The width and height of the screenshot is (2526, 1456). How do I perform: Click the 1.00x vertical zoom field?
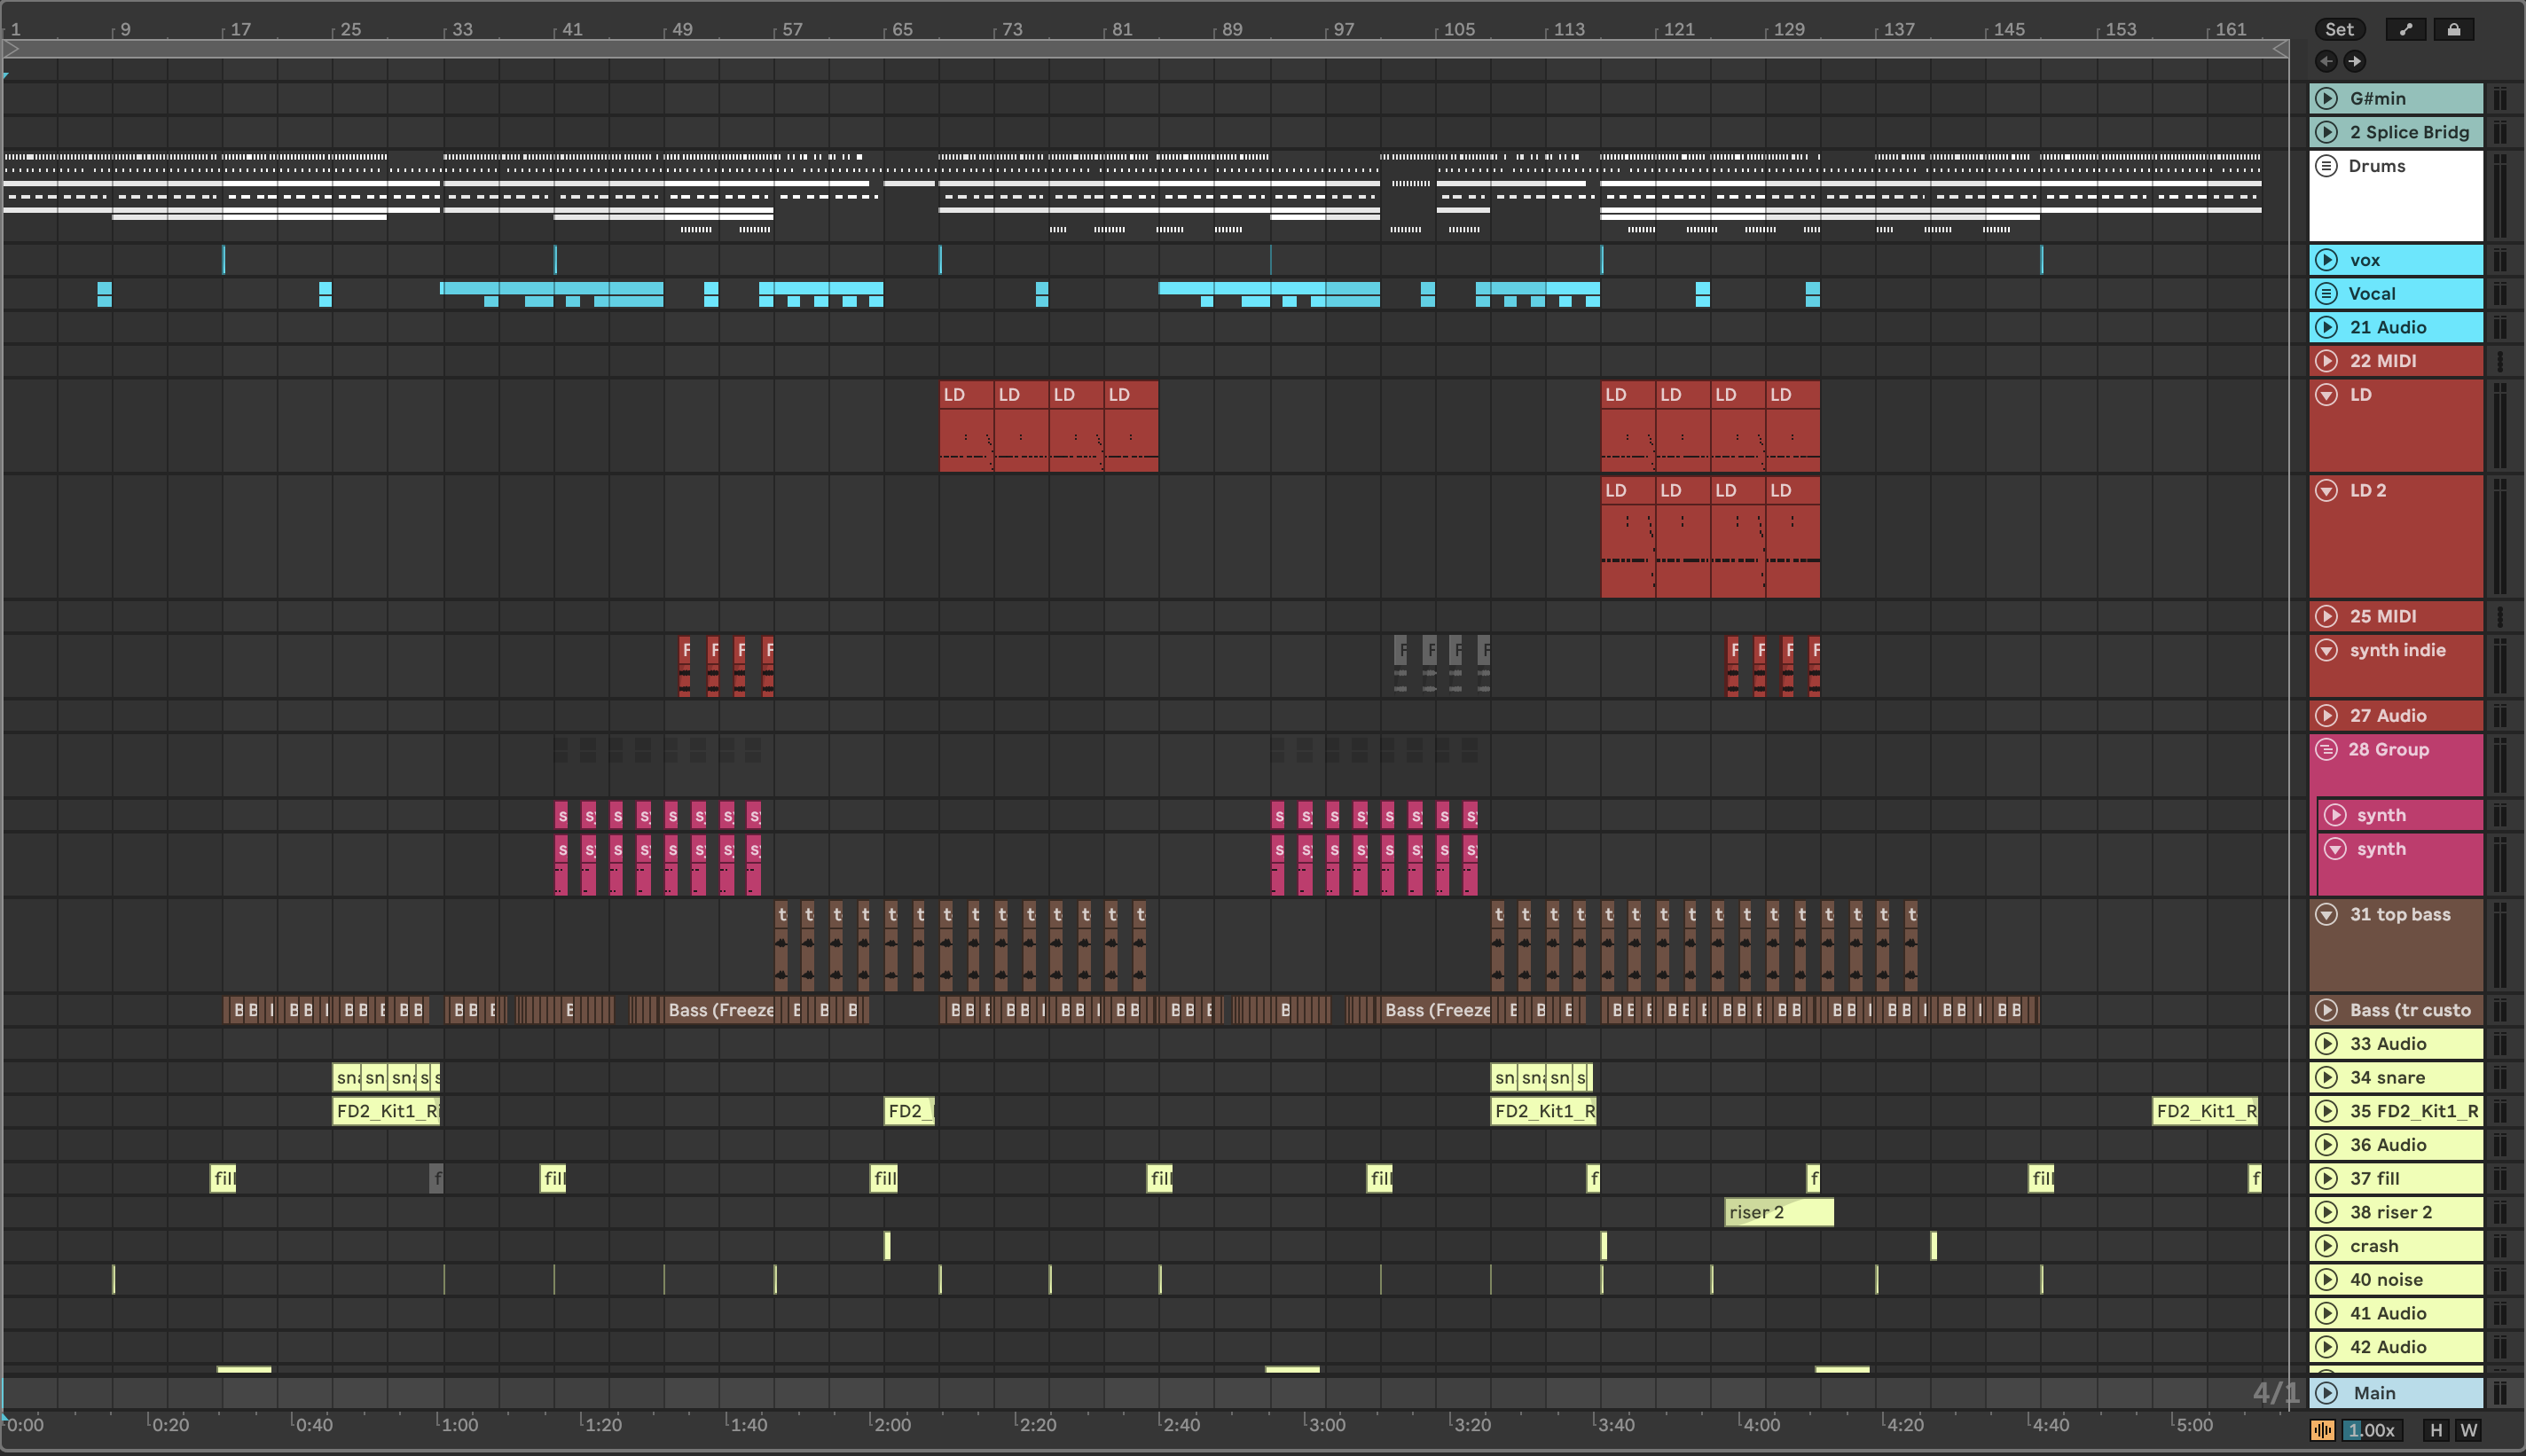click(x=2370, y=1430)
